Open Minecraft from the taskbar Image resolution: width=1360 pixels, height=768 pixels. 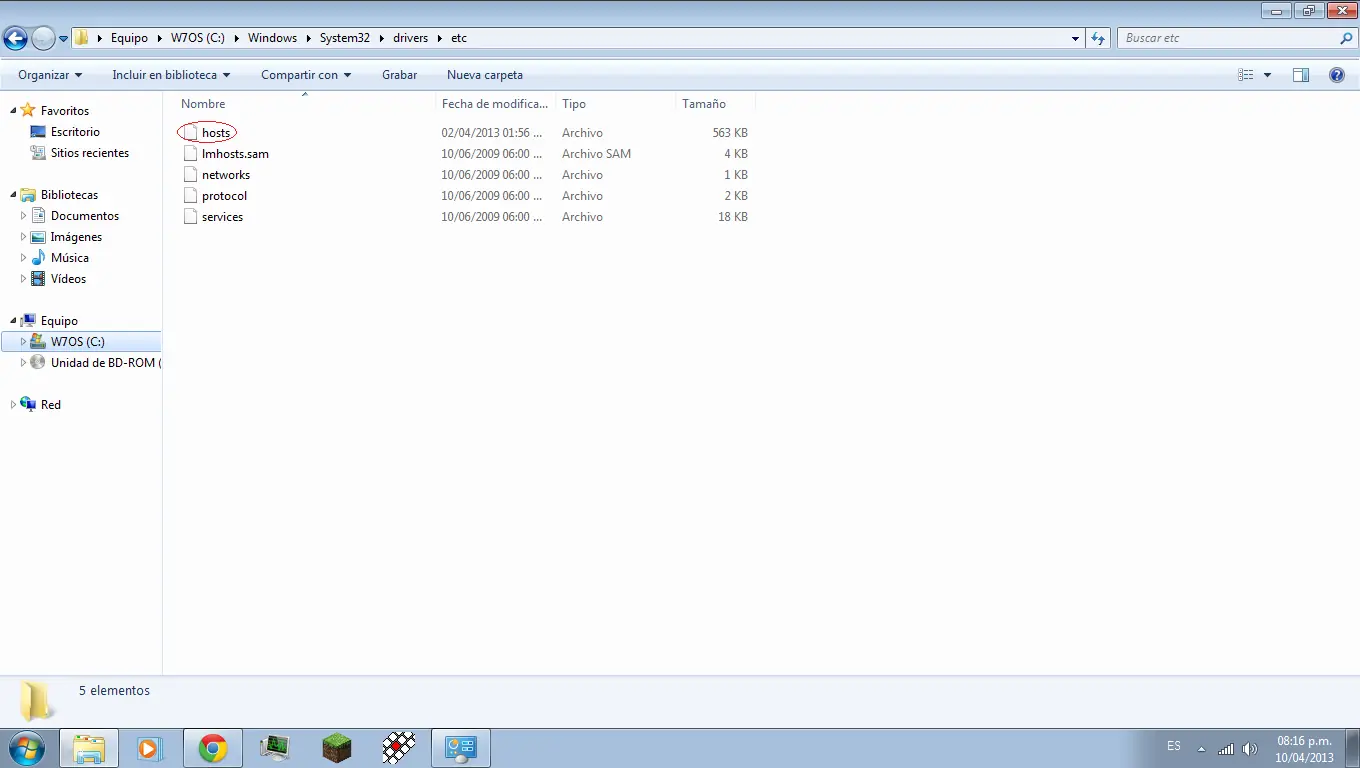(337, 748)
